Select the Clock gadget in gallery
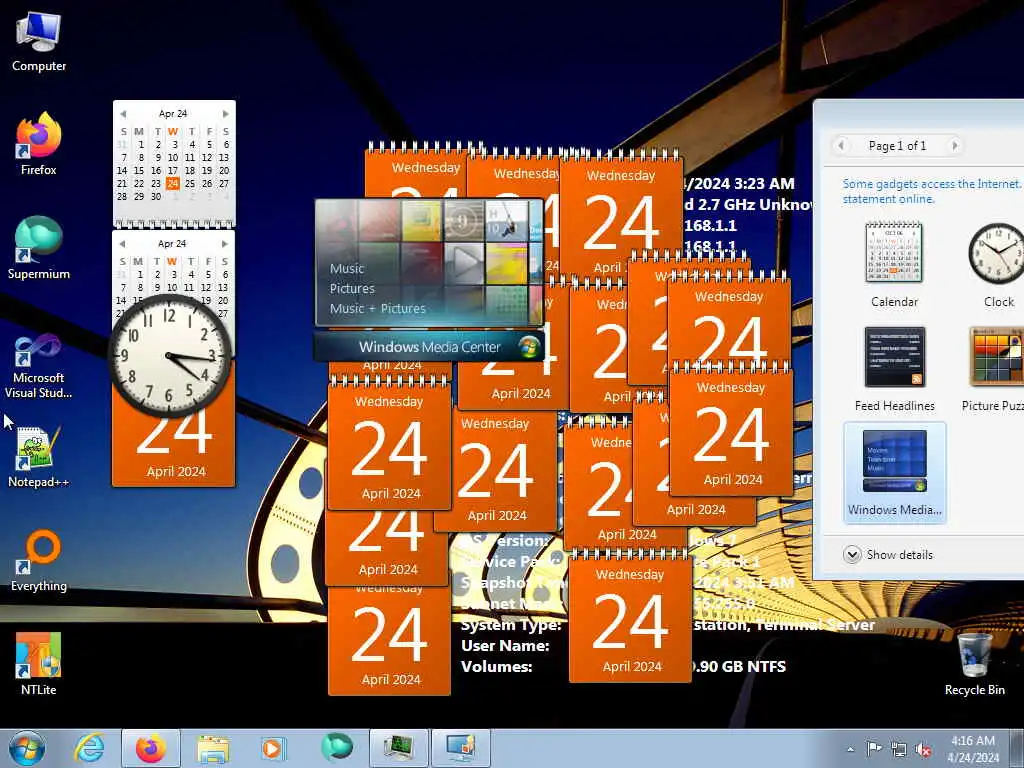This screenshot has height=768, width=1024. point(998,264)
